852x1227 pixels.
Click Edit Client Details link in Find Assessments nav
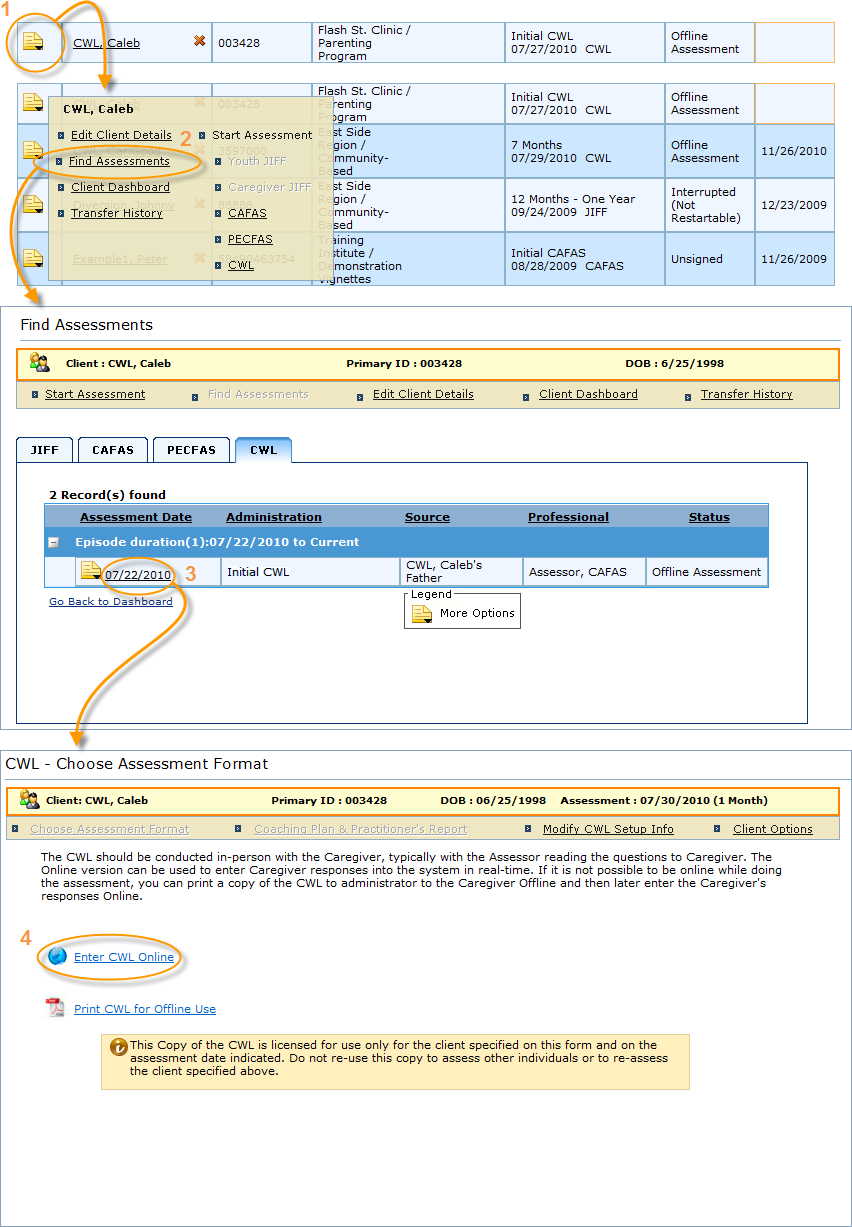pyautogui.click(x=423, y=394)
